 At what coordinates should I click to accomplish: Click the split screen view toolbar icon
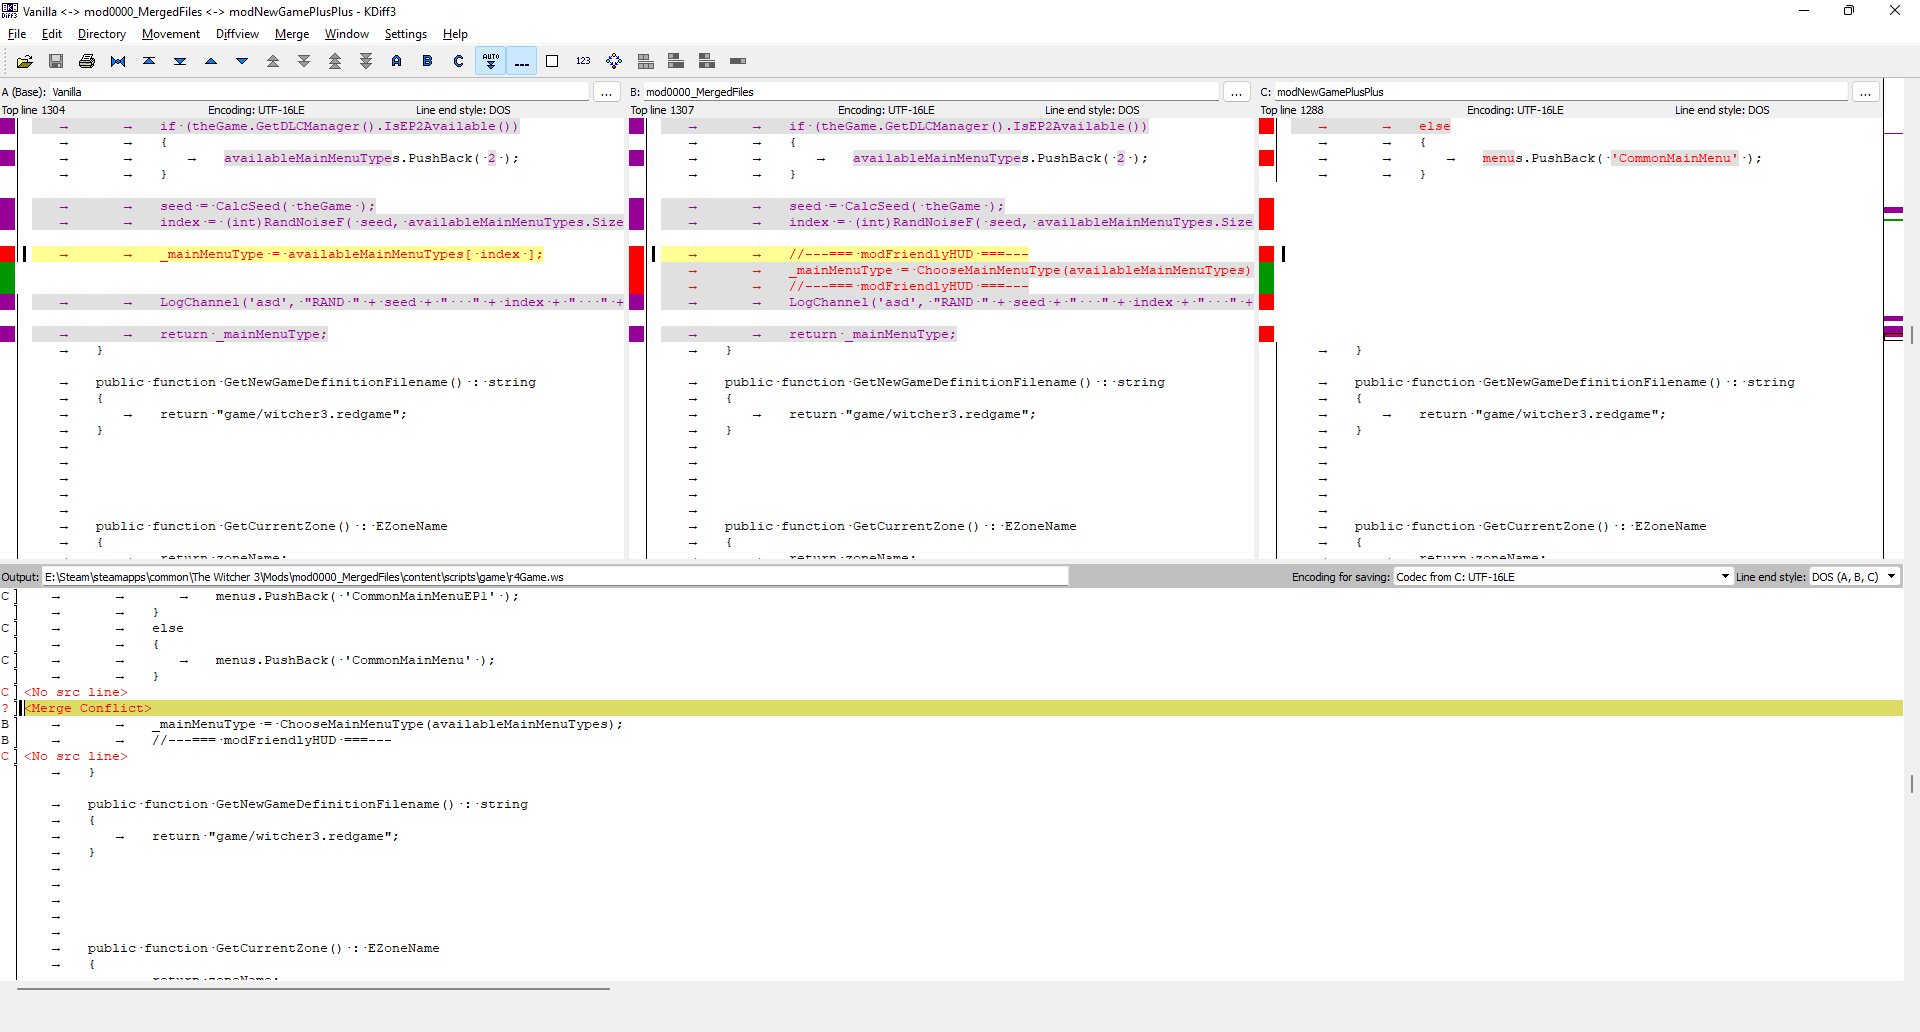point(645,61)
